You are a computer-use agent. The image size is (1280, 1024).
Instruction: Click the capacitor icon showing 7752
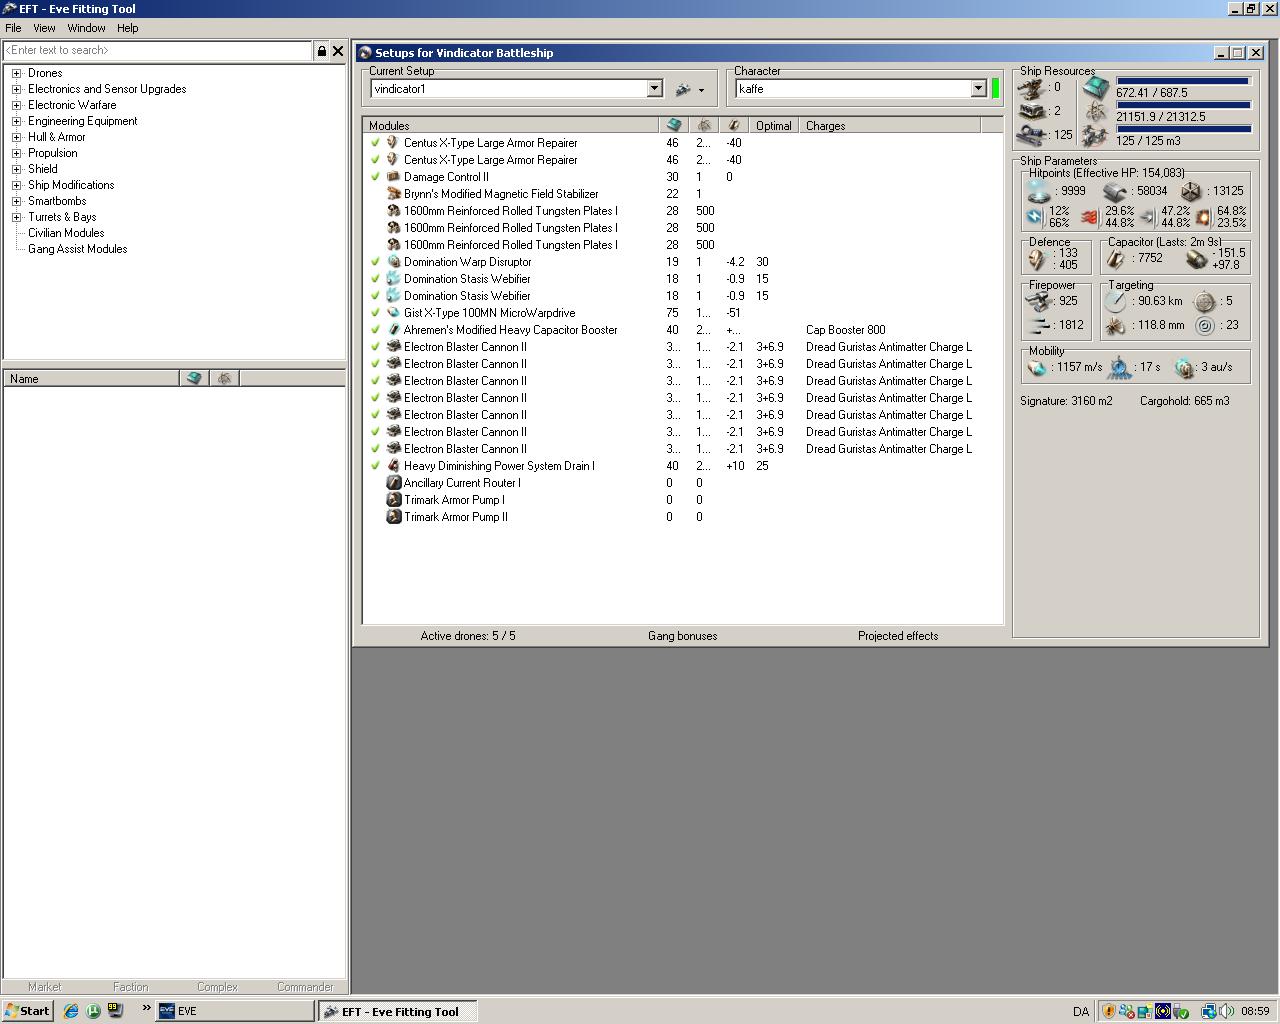(x=1116, y=259)
